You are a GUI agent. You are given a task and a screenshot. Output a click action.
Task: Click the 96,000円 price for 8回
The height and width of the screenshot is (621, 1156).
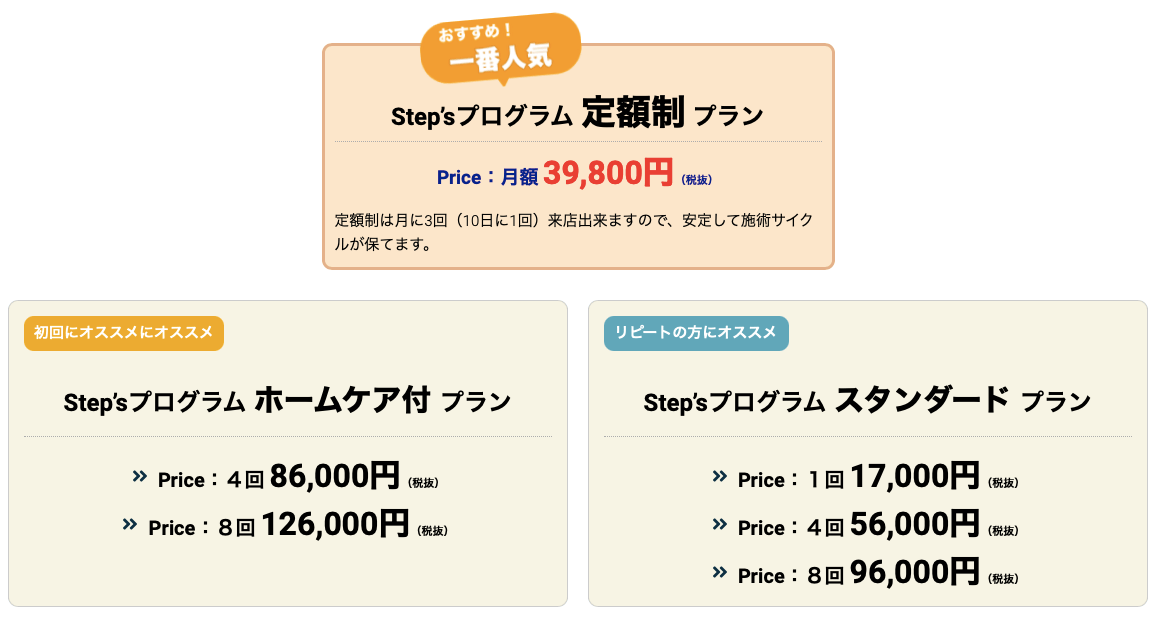(914, 573)
